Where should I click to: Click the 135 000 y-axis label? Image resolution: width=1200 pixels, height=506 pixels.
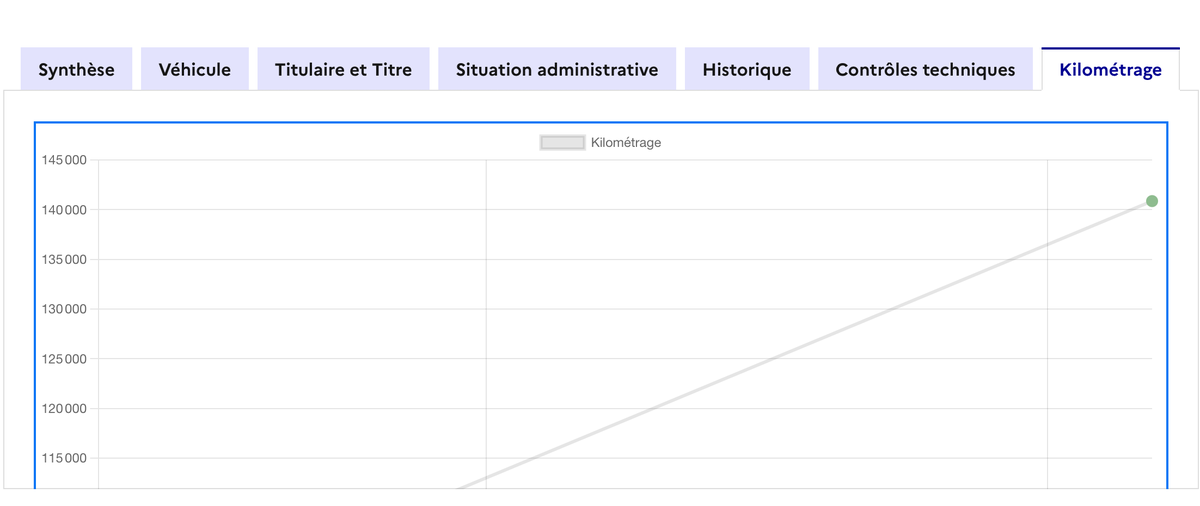pos(64,260)
